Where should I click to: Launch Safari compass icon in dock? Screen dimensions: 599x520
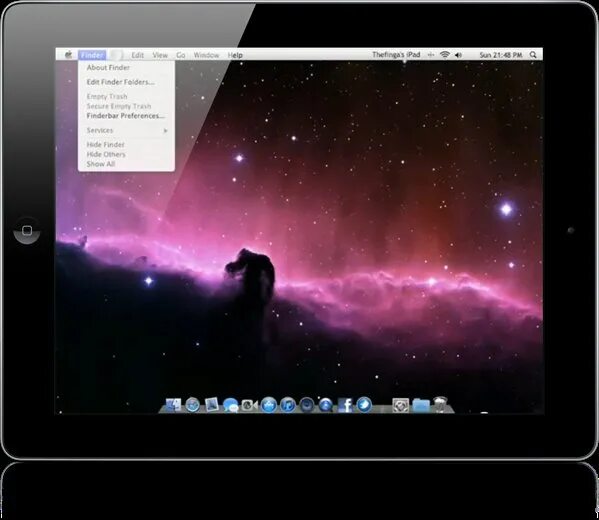pyautogui.click(x=193, y=405)
